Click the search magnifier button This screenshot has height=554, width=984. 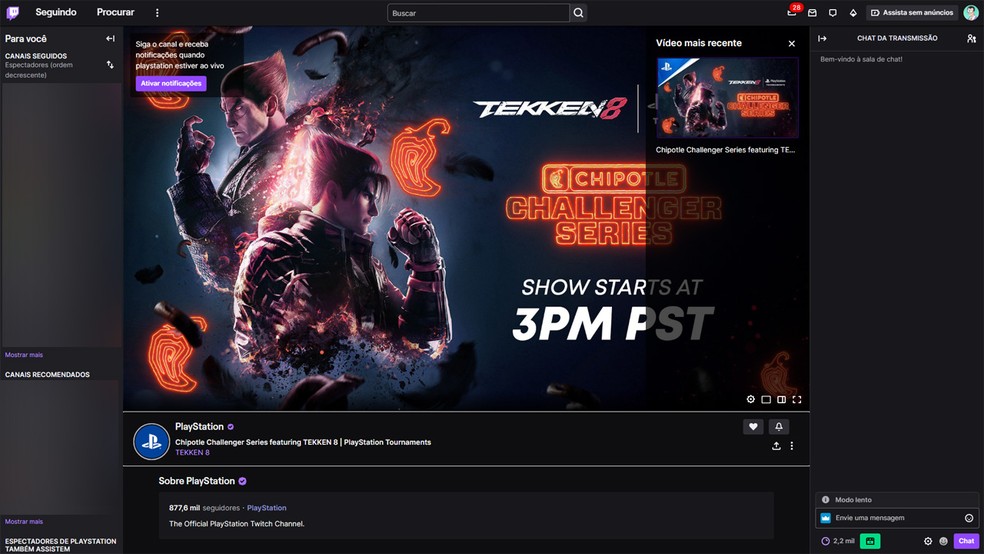tap(579, 13)
